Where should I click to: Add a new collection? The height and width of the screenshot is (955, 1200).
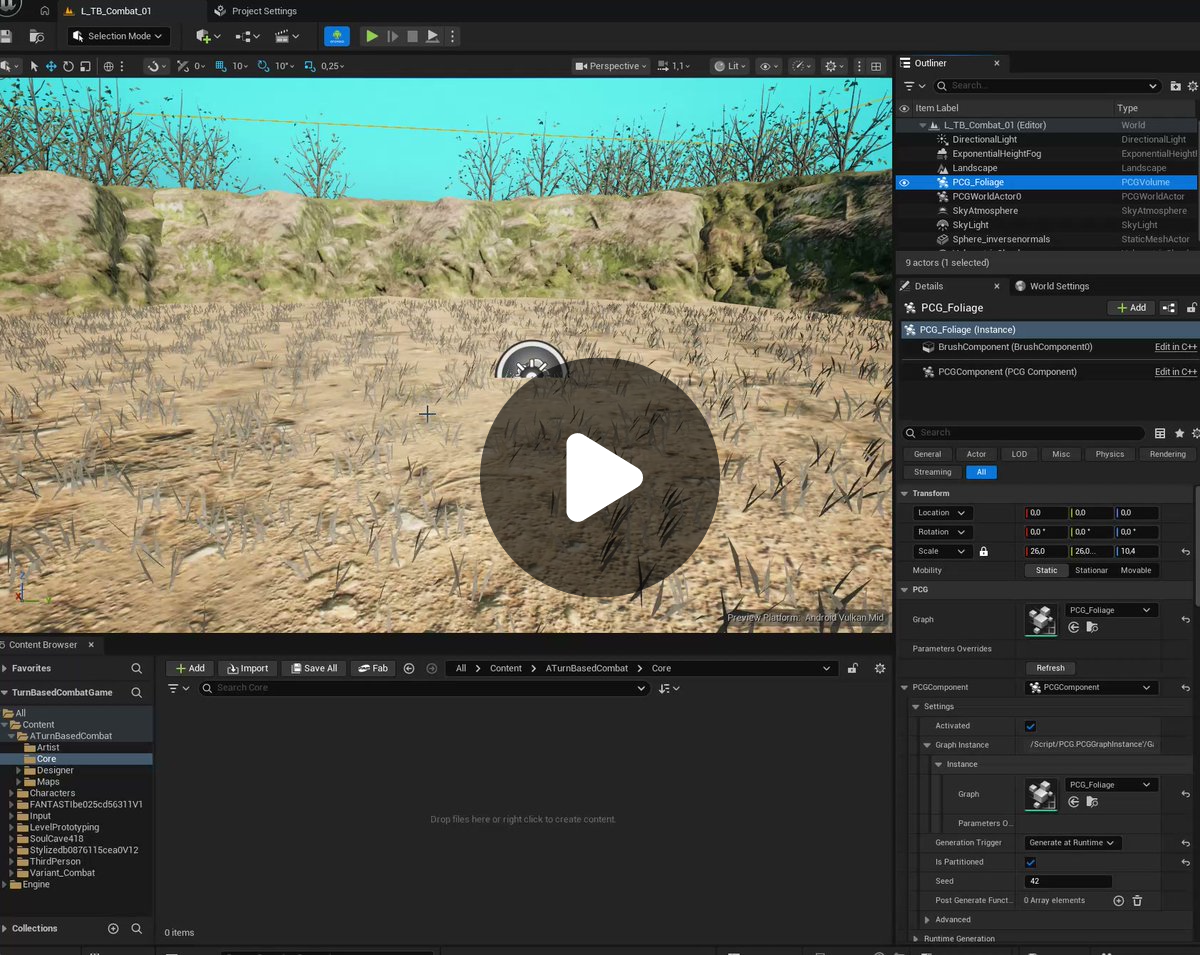[113, 928]
